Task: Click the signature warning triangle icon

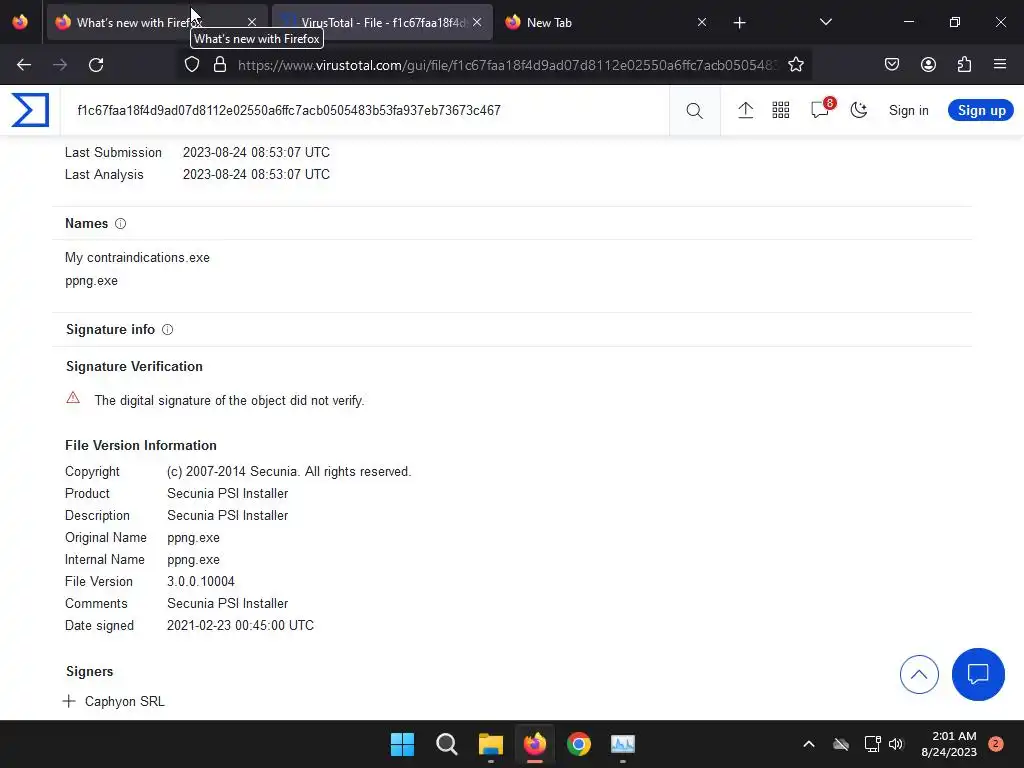Action: (x=73, y=398)
